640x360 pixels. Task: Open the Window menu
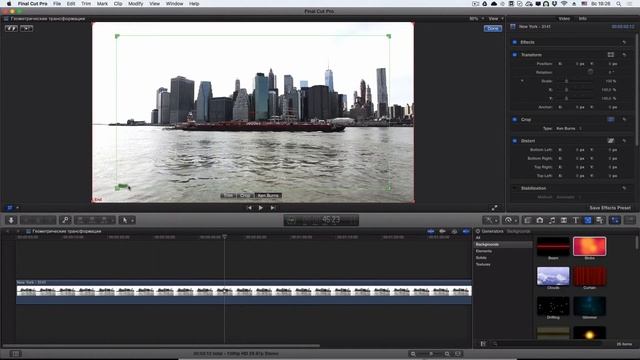[x=174, y=3]
